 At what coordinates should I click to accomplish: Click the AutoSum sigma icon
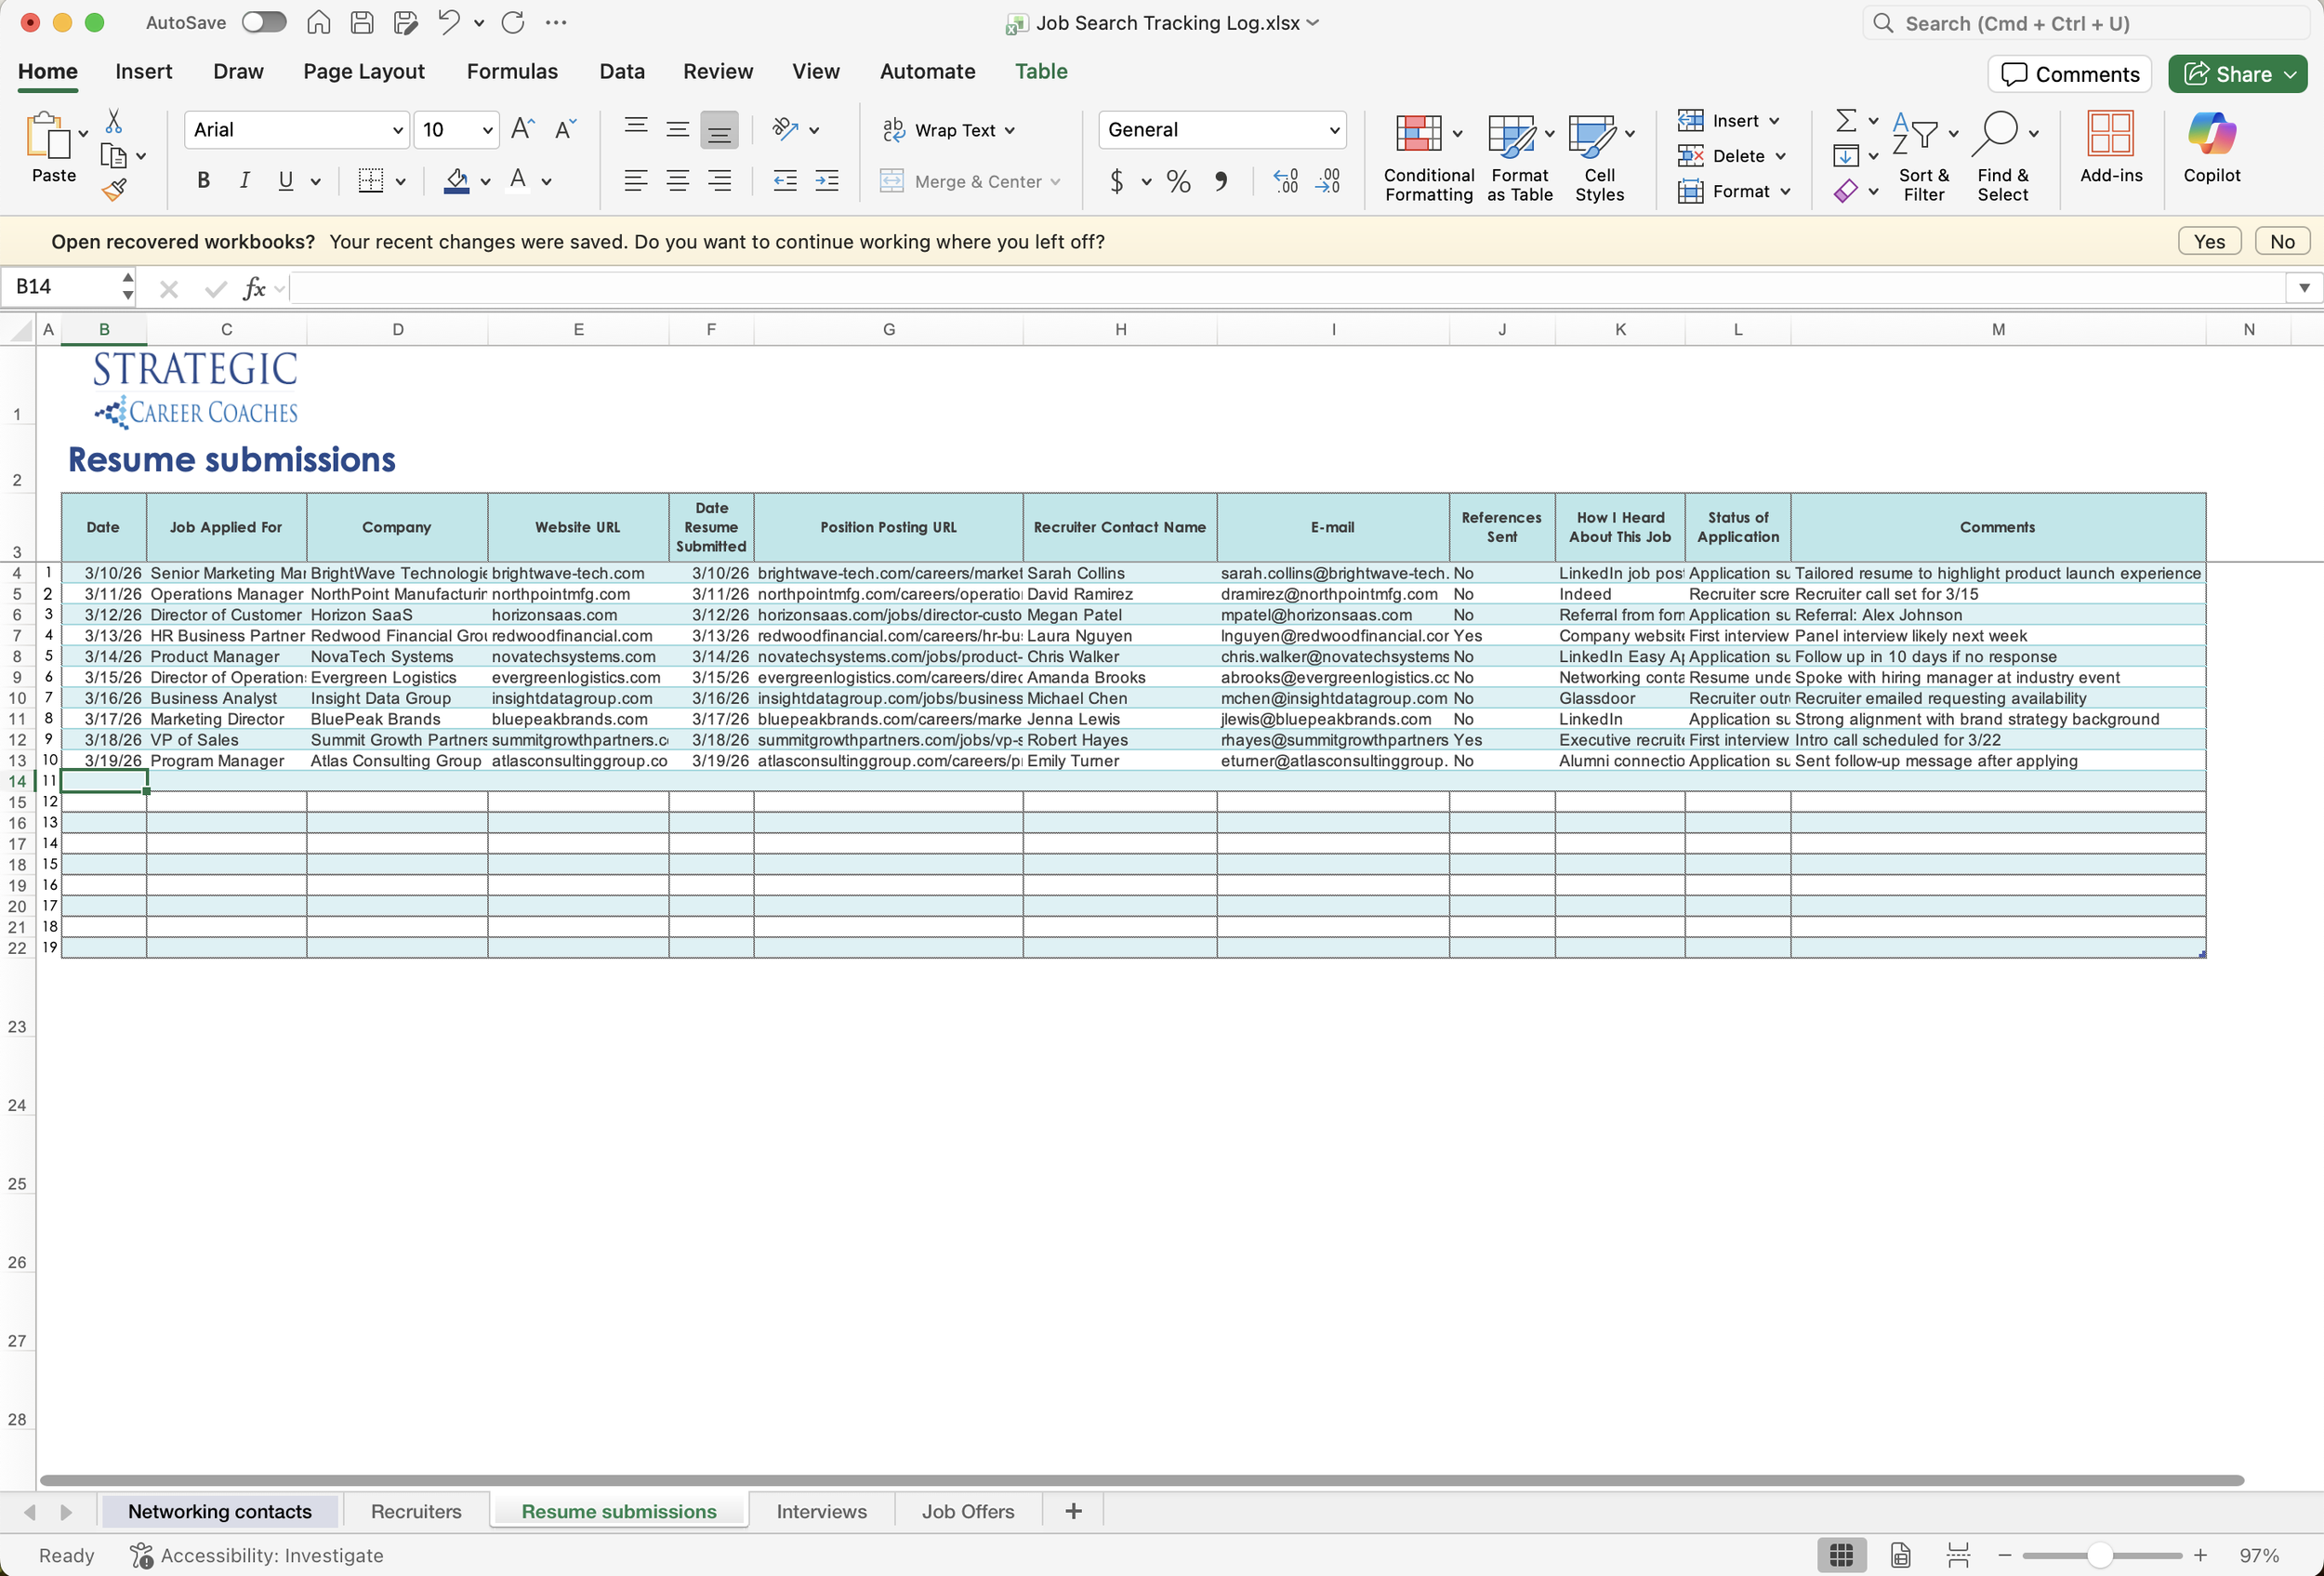click(1846, 121)
